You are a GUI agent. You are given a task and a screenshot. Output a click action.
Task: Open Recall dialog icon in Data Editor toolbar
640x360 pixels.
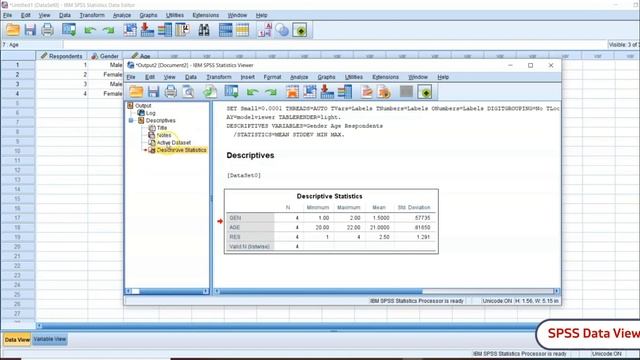click(x=69, y=30)
